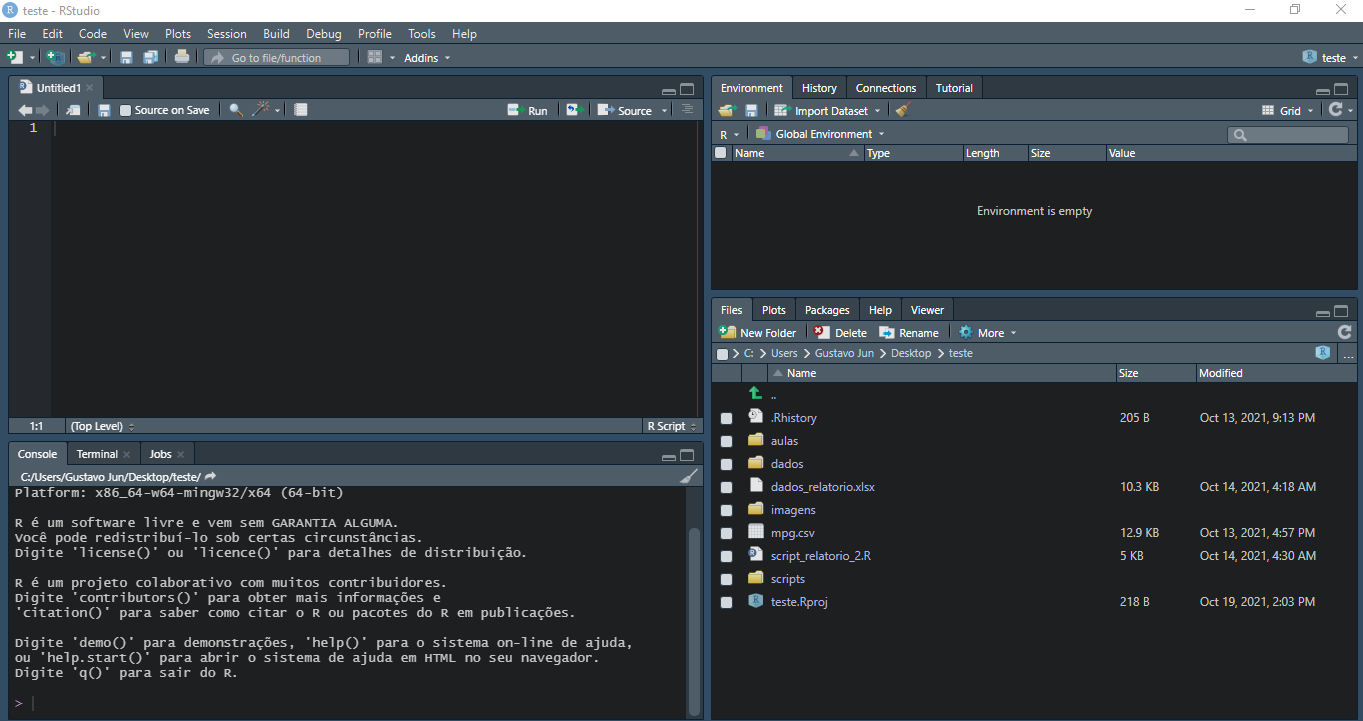Viewport: 1363px width, 721px height.
Task: Click Save workspace icon in Environment pane
Action: (751, 110)
